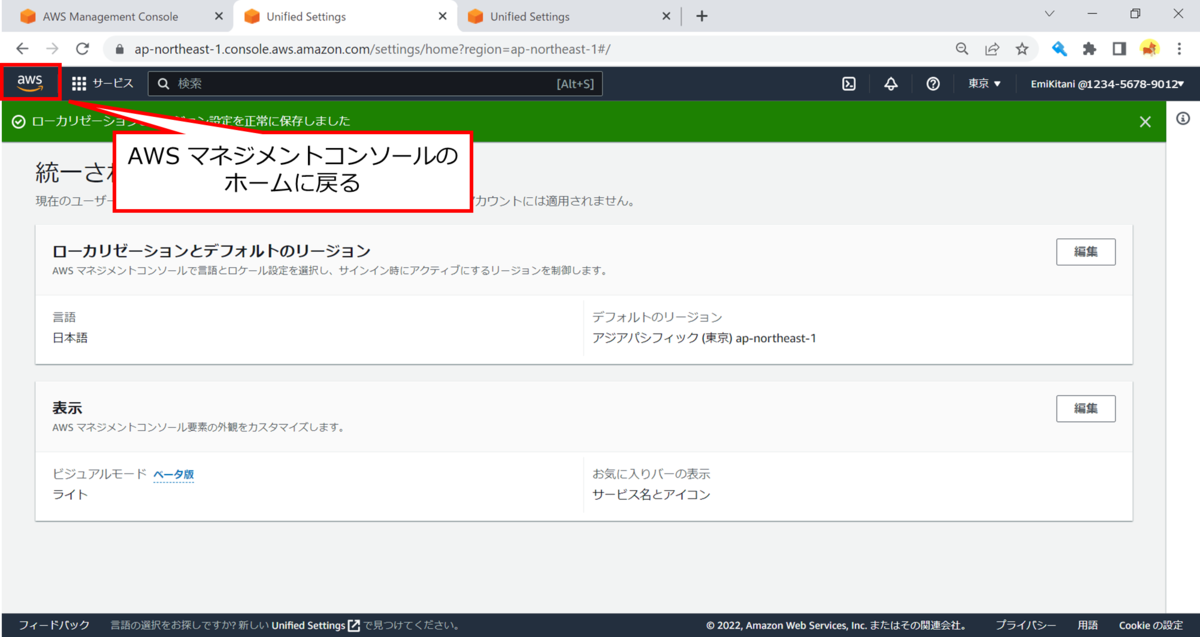Click the share page icon
The height and width of the screenshot is (637, 1200).
click(992, 48)
